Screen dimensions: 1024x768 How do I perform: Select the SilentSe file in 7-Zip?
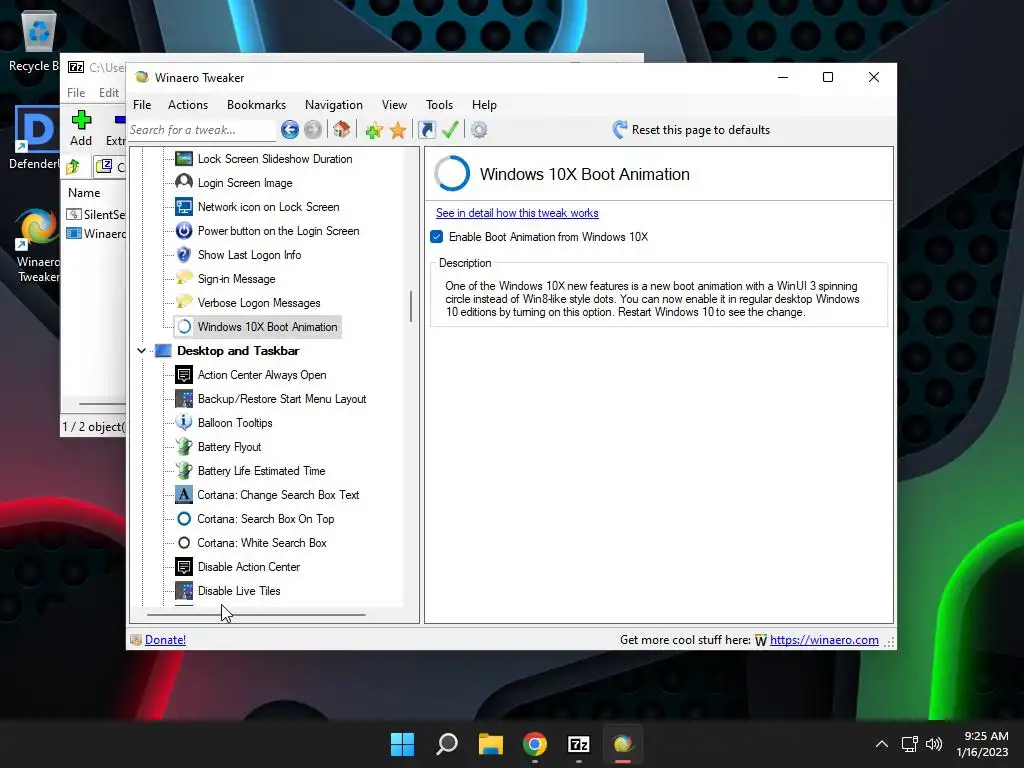tap(96, 214)
